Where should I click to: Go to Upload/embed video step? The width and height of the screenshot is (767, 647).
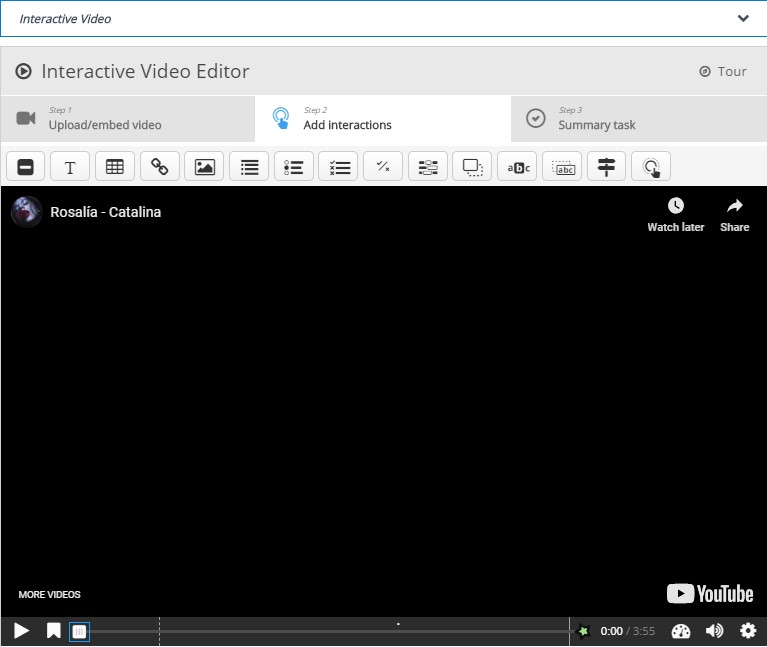click(128, 118)
